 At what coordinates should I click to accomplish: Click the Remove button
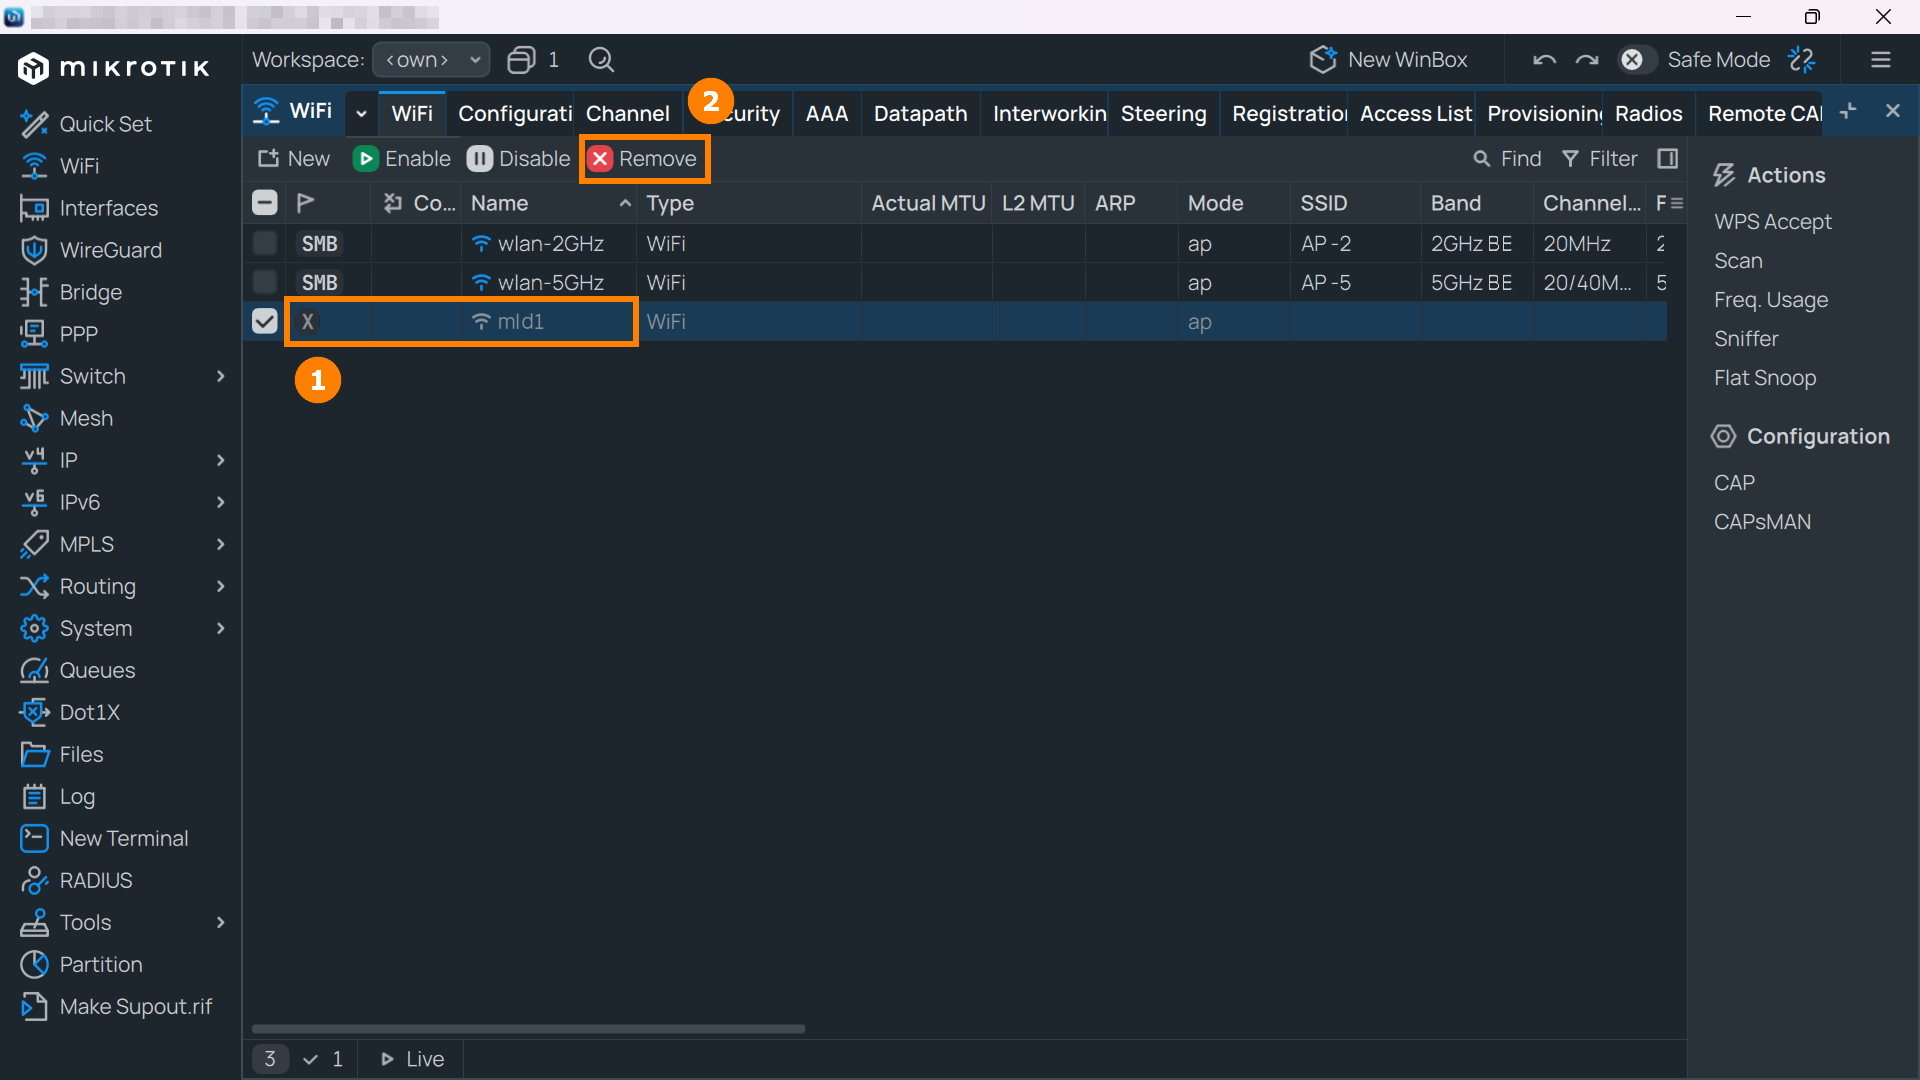[x=642, y=159]
